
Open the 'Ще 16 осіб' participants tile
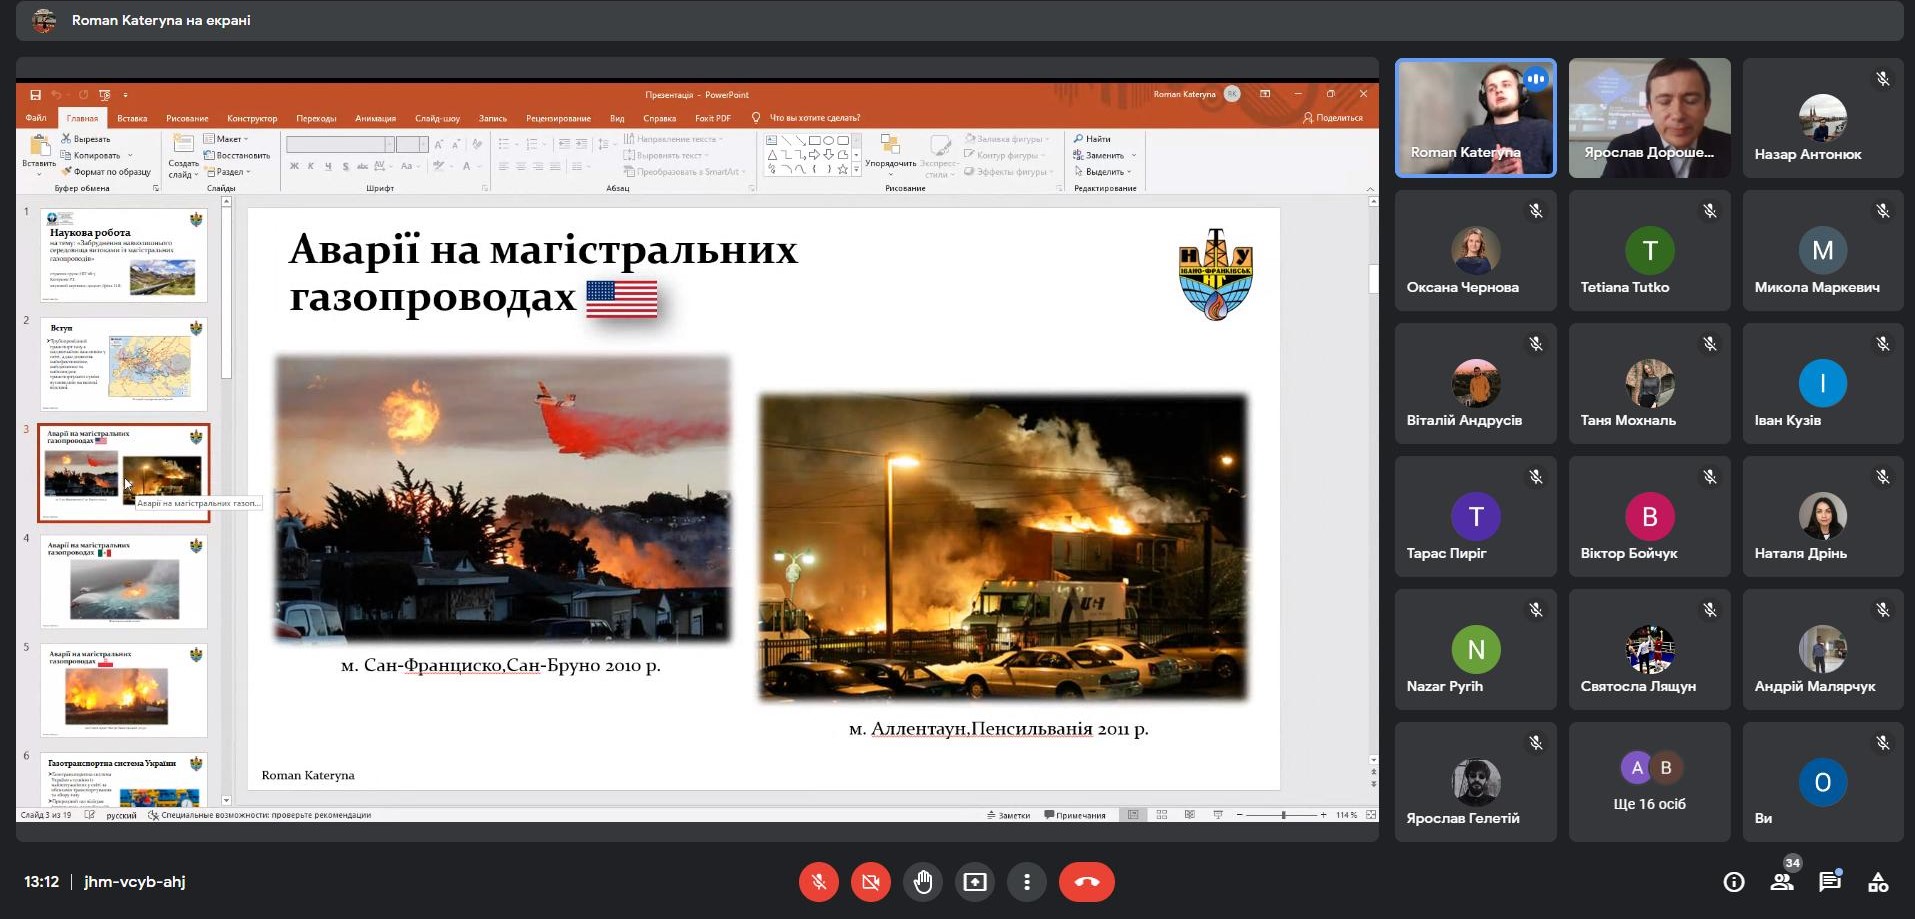(1649, 782)
